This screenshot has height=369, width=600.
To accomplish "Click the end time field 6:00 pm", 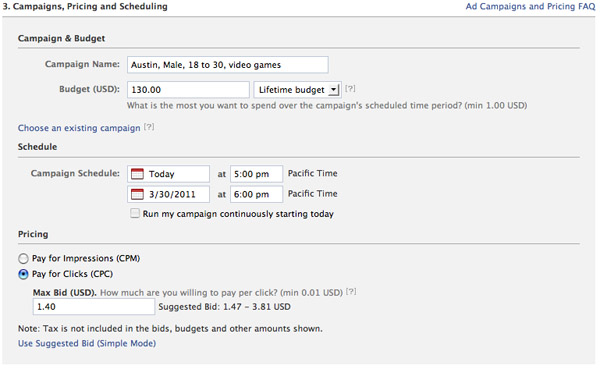I will click(256, 194).
